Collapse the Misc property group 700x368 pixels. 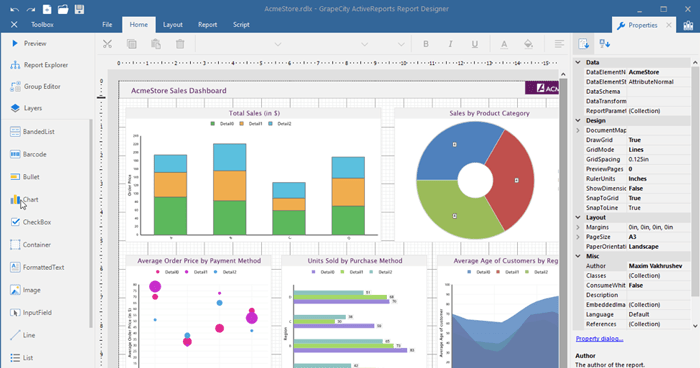pyautogui.click(x=578, y=256)
